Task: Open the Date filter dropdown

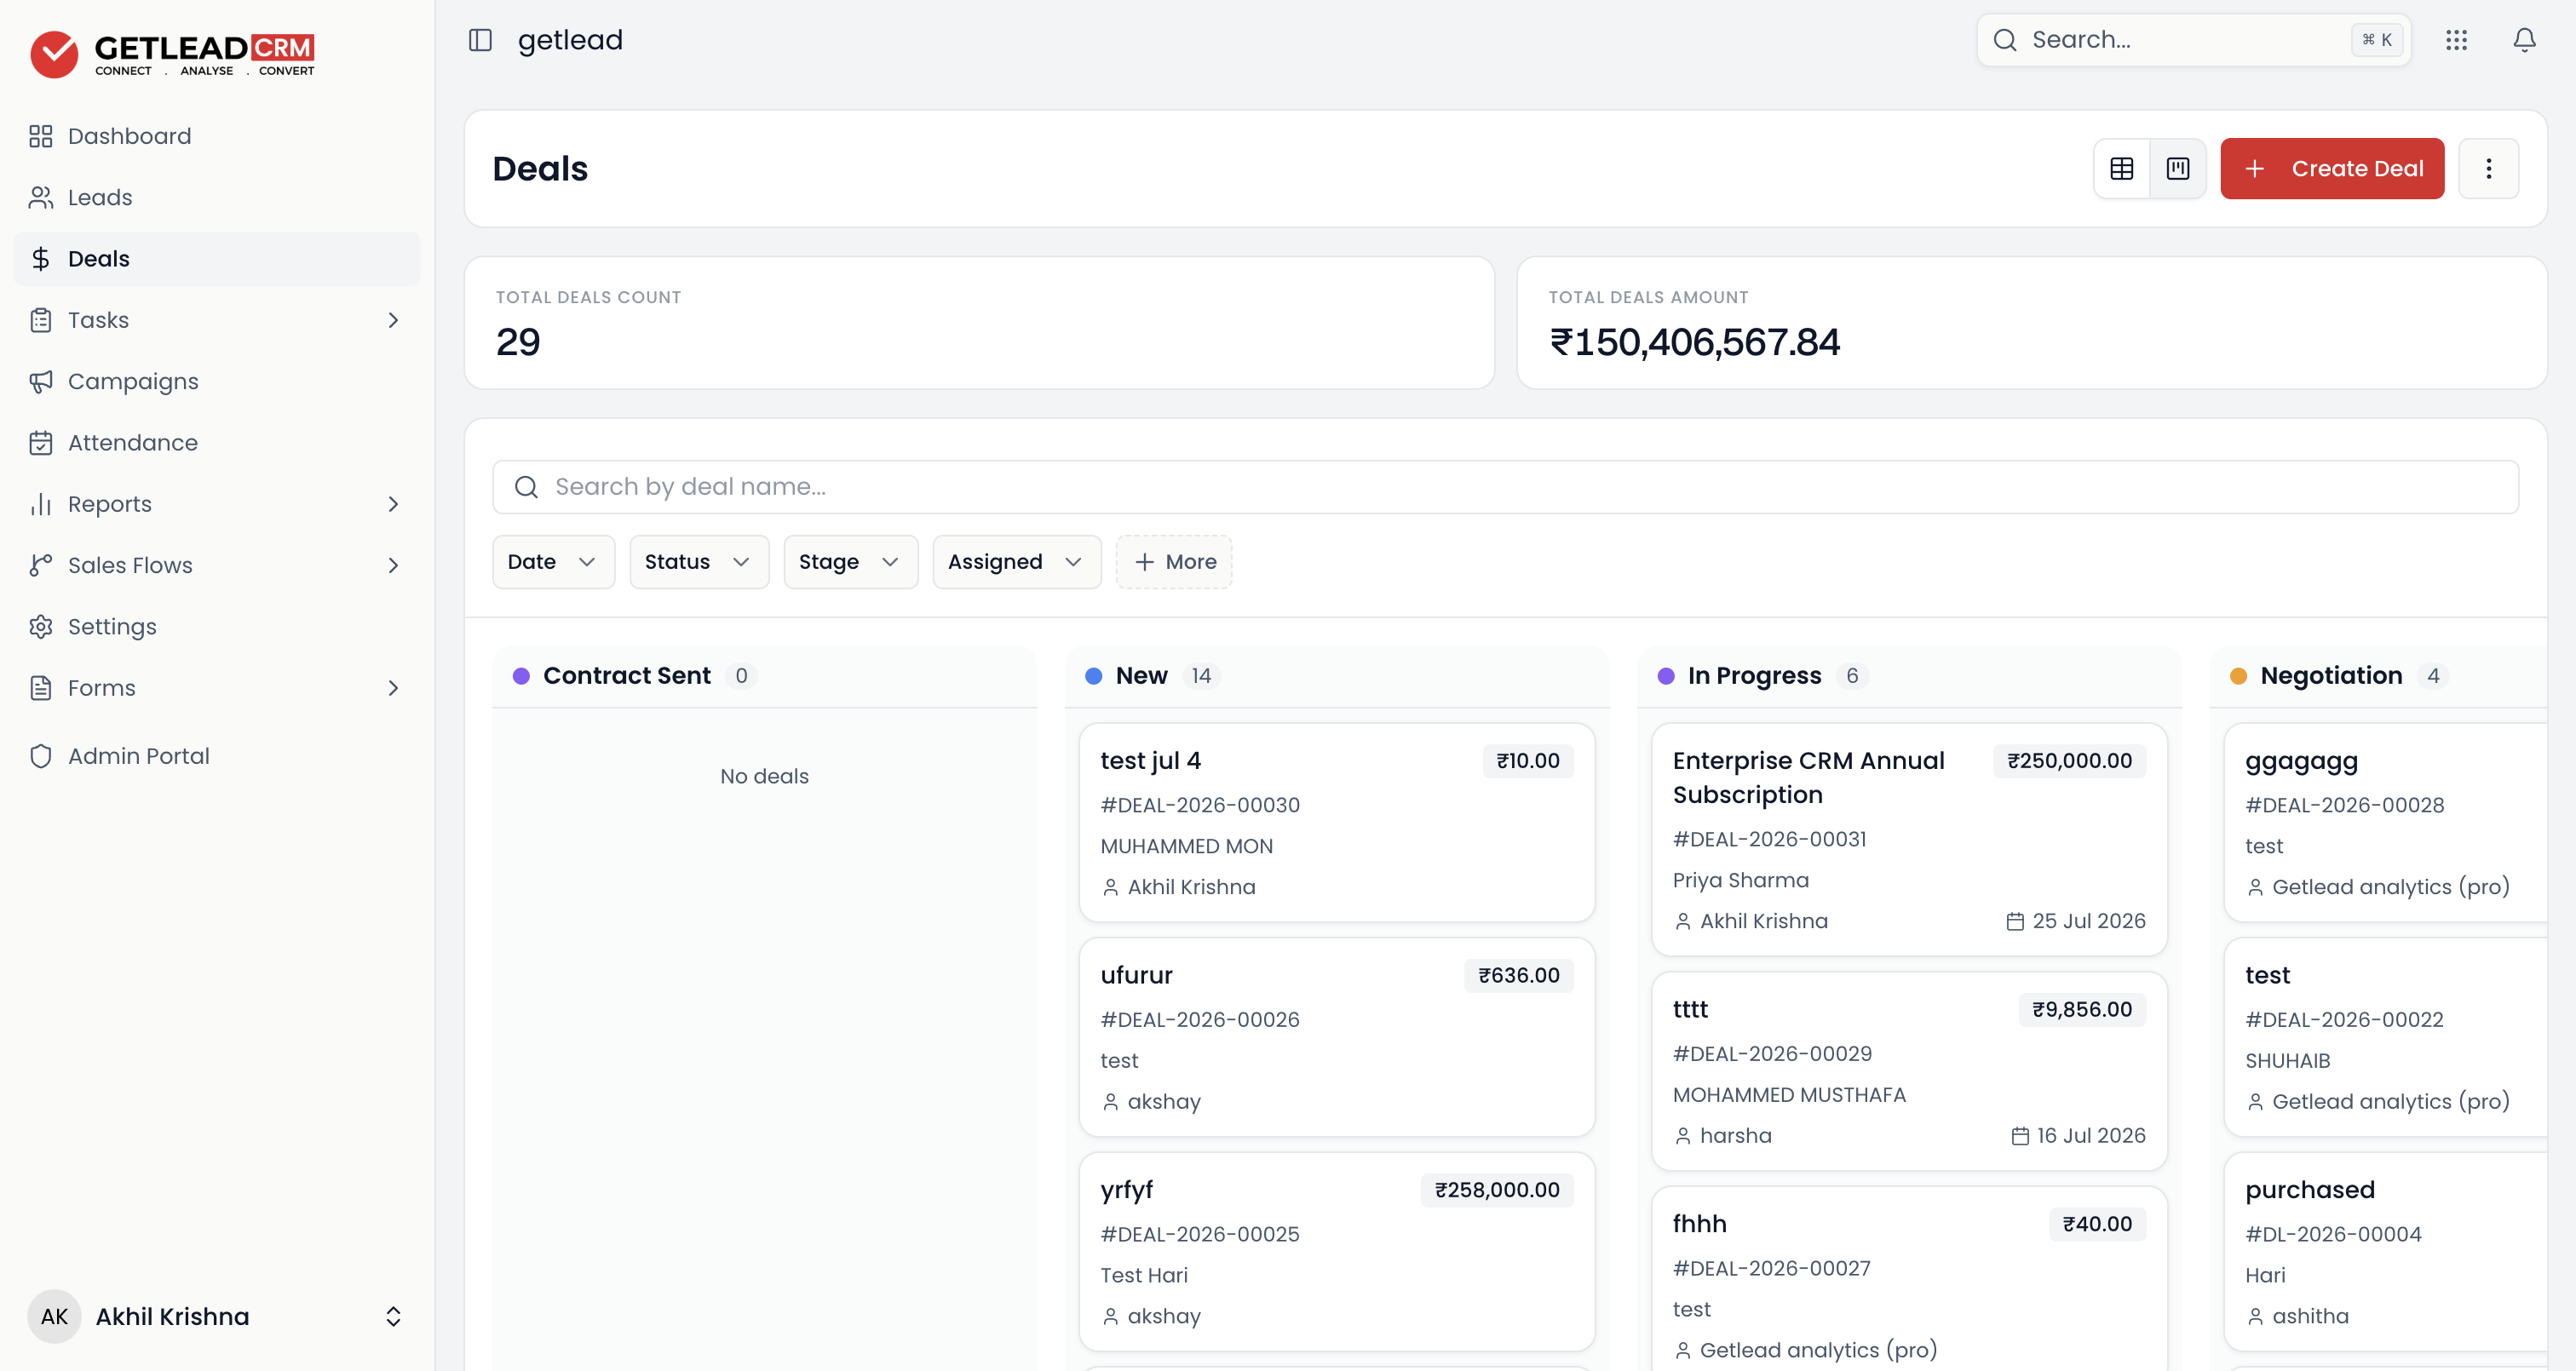Action: coord(553,562)
